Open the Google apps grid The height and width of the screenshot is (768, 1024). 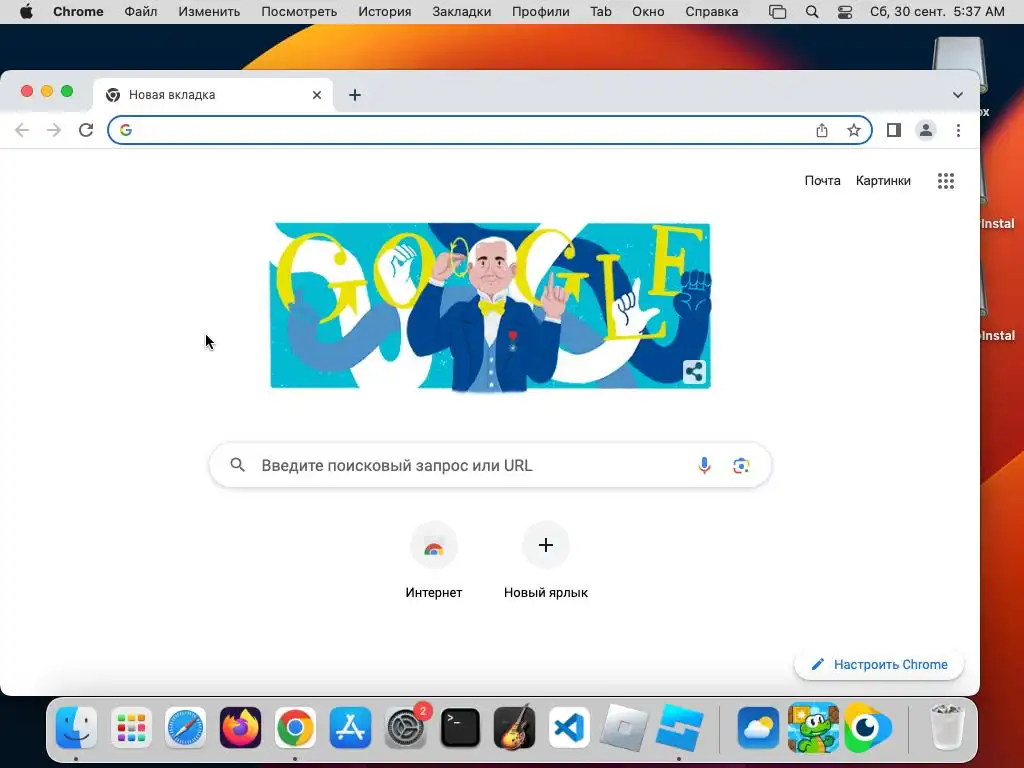[x=946, y=181]
